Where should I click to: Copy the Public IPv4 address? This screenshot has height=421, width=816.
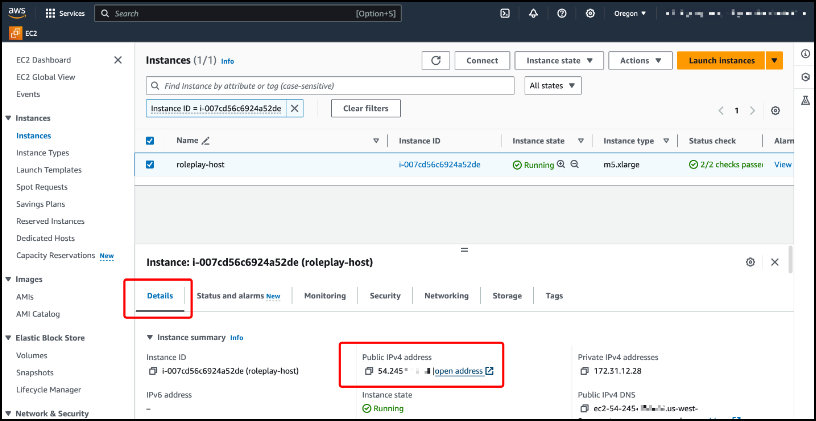click(368, 371)
